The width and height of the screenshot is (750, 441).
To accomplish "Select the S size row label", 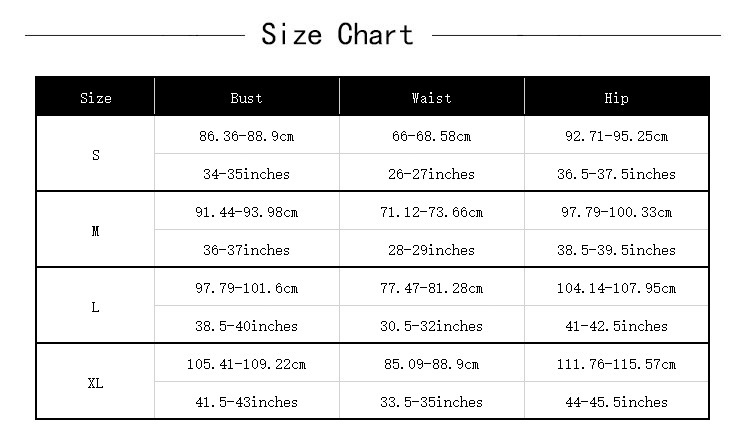I will pos(95,155).
